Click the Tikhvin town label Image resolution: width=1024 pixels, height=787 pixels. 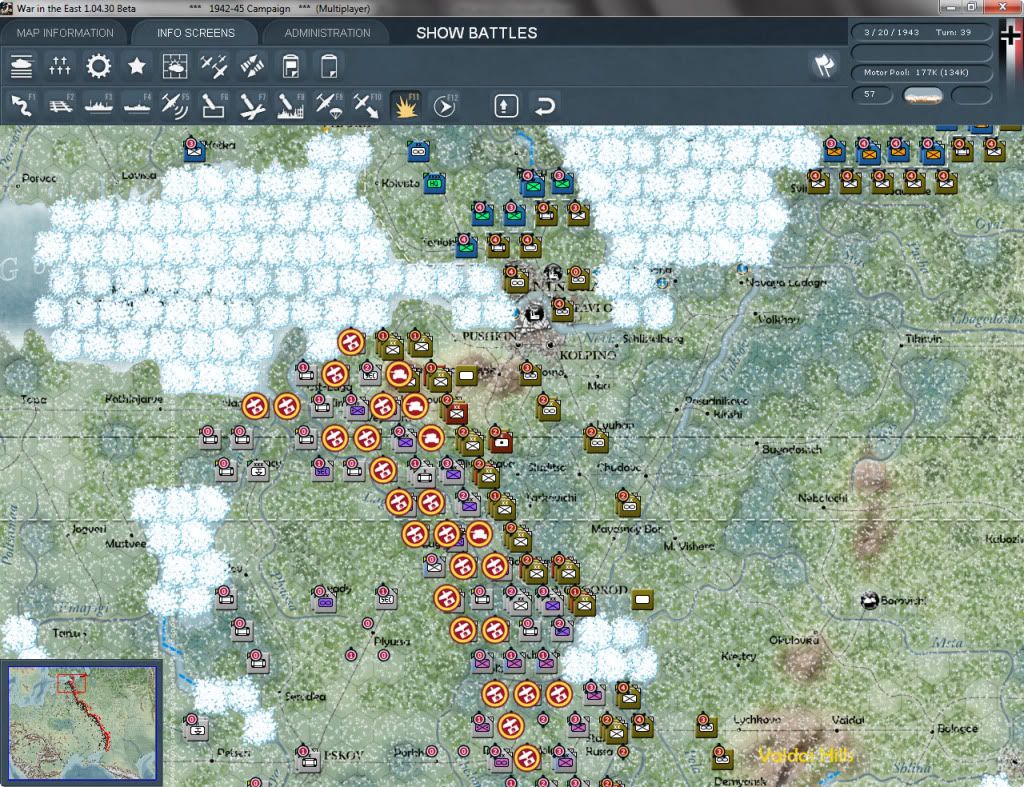[x=923, y=339]
